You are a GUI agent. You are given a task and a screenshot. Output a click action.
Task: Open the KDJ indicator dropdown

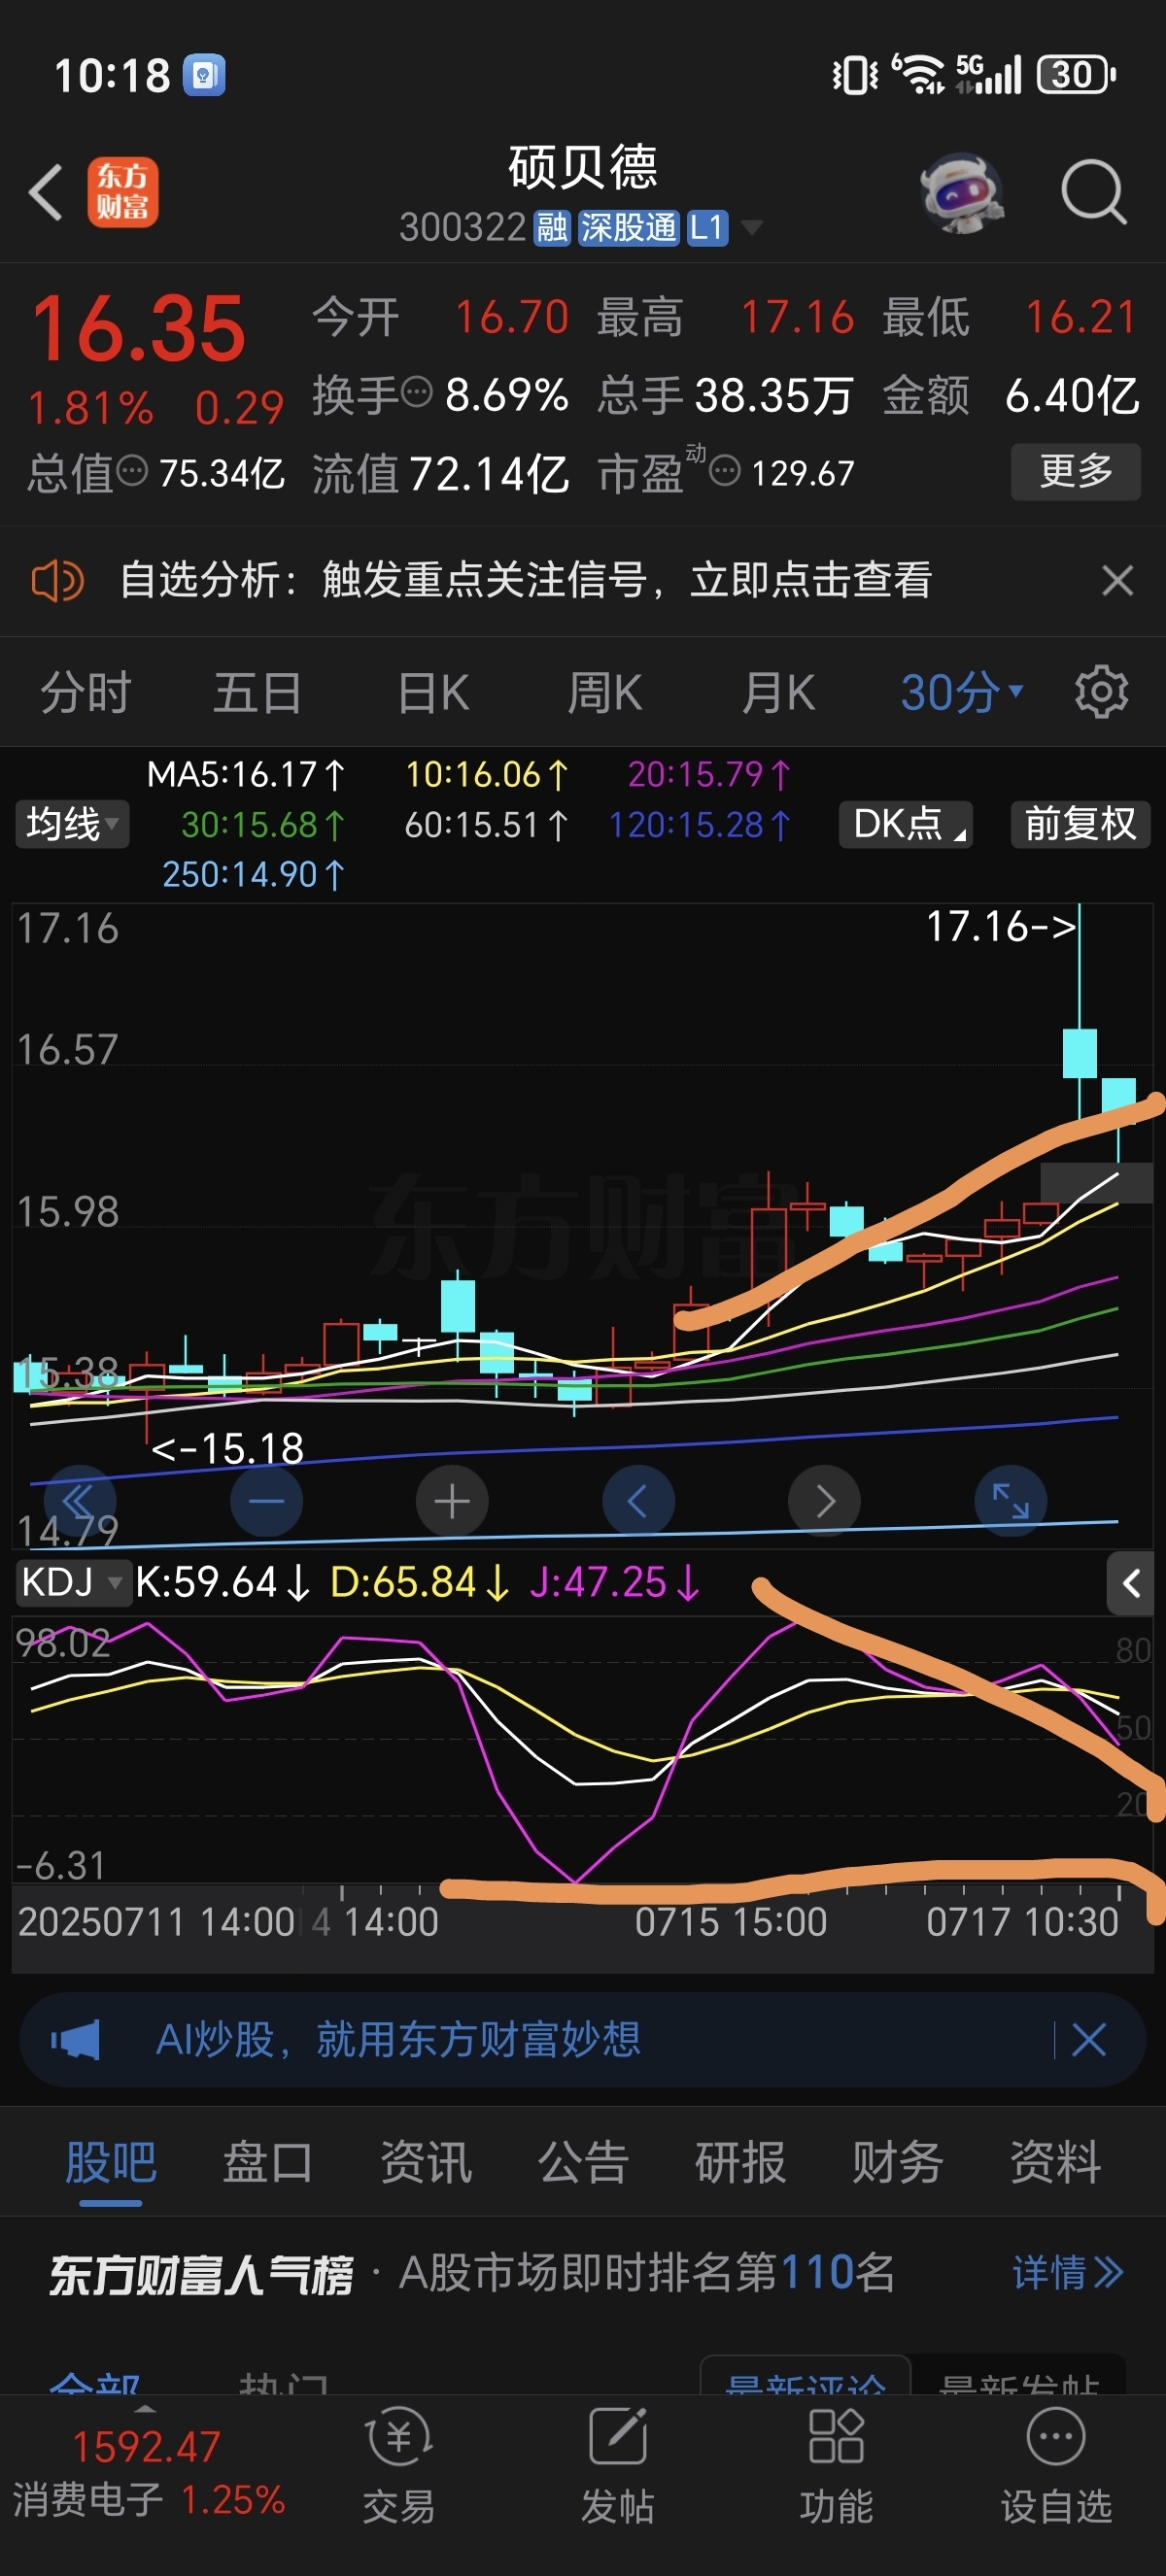72,1583
